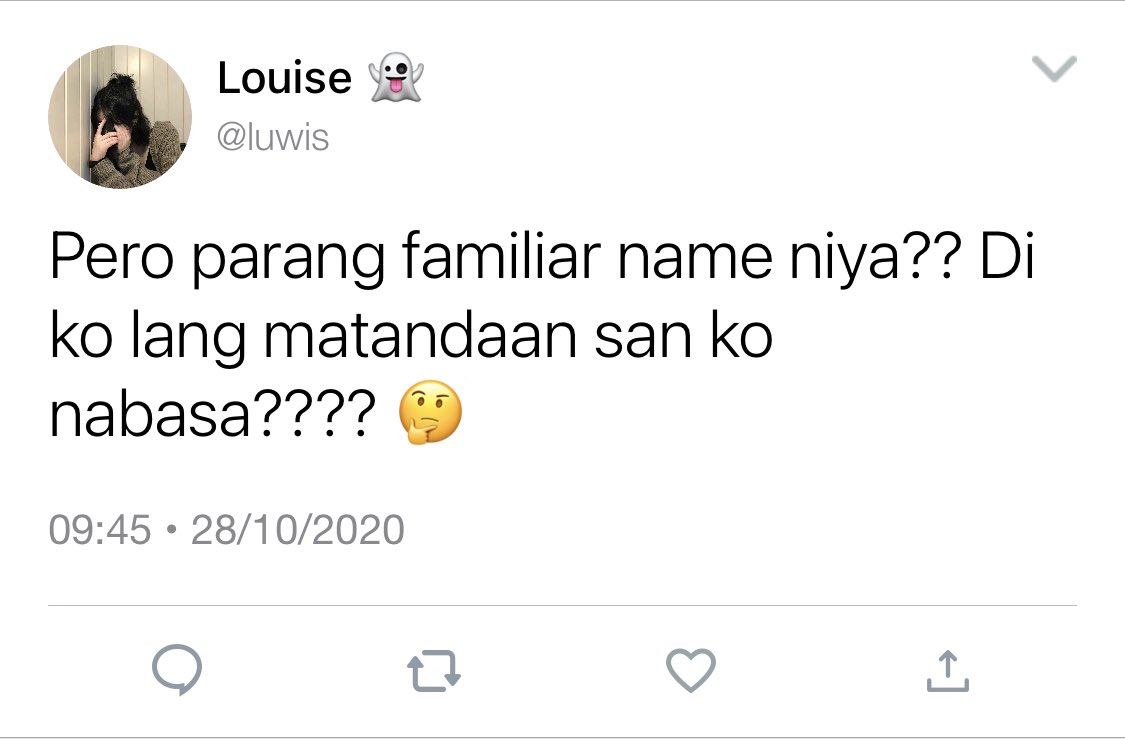Share the tweet using the upload arrow icon
The width and height of the screenshot is (1125, 739).
coord(948,670)
